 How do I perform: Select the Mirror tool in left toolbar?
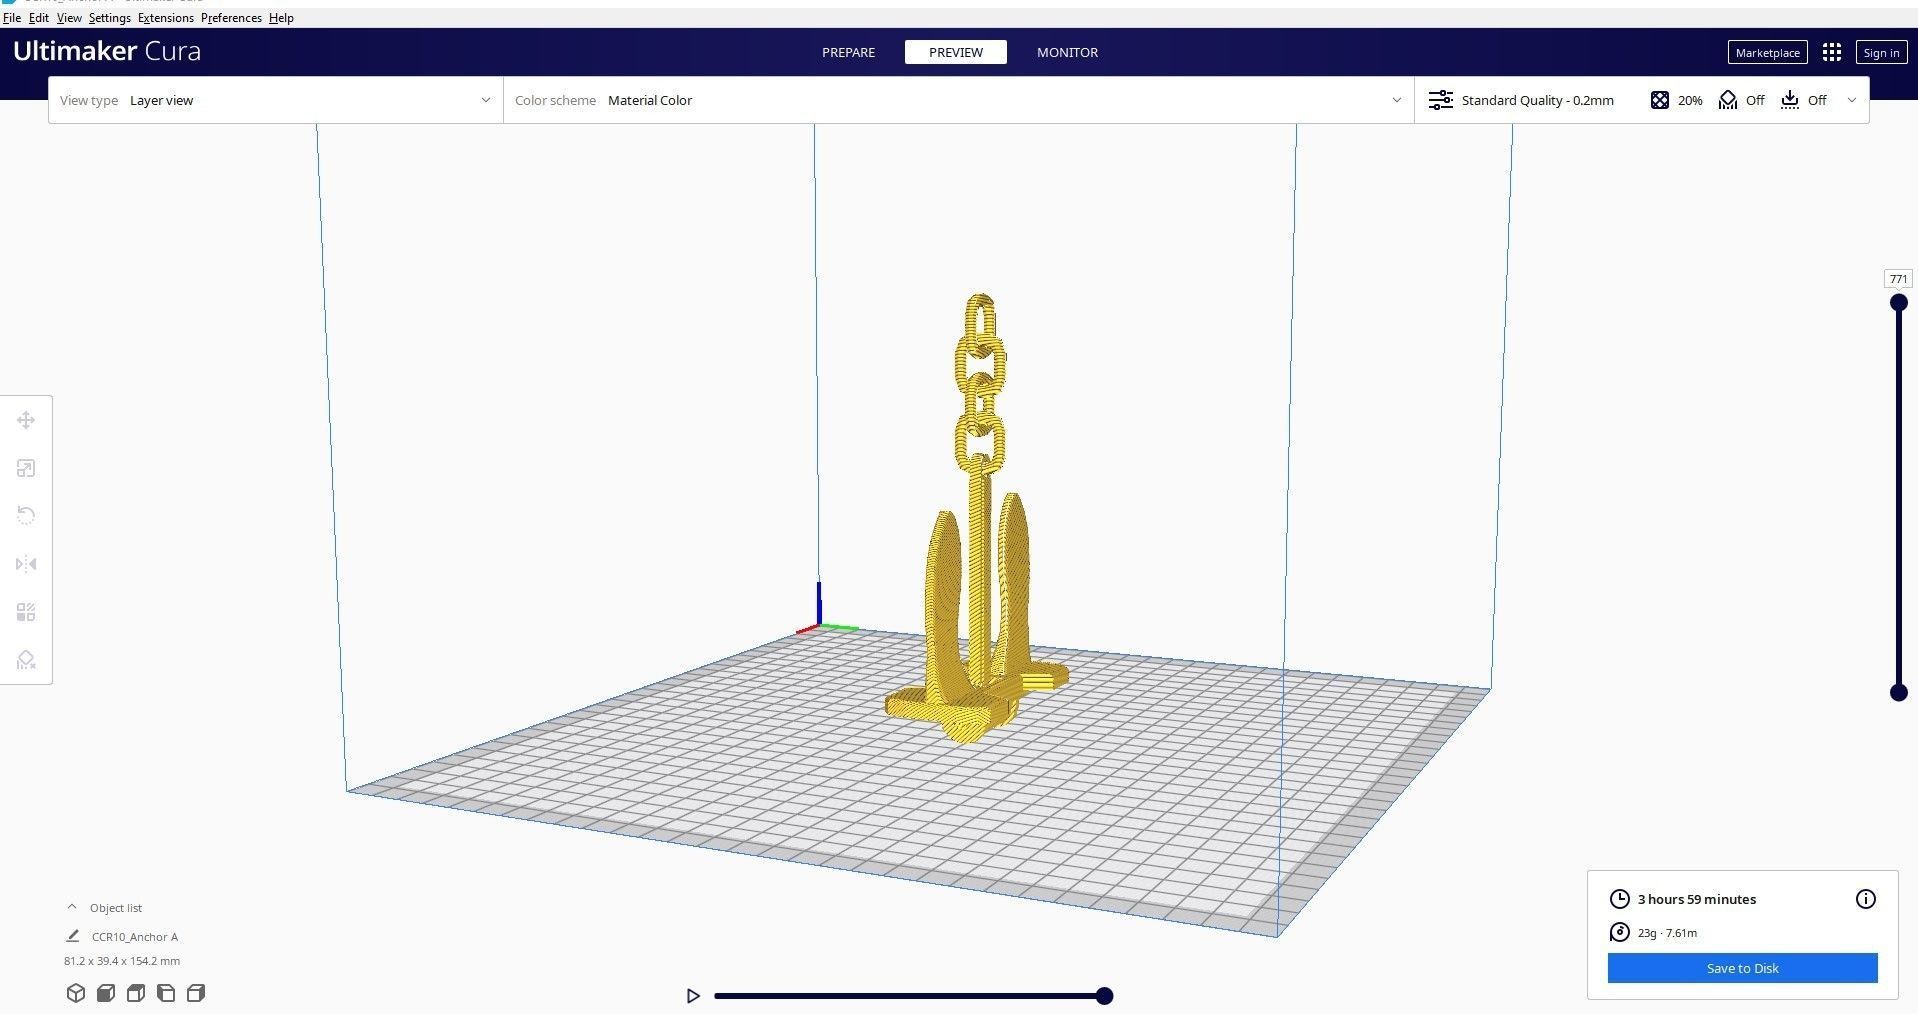point(26,564)
